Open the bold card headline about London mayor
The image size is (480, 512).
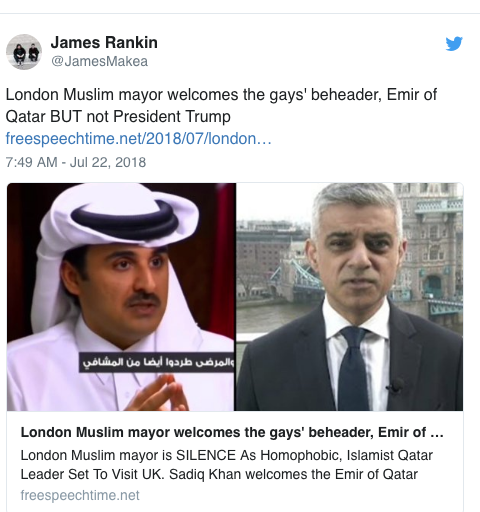232,432
